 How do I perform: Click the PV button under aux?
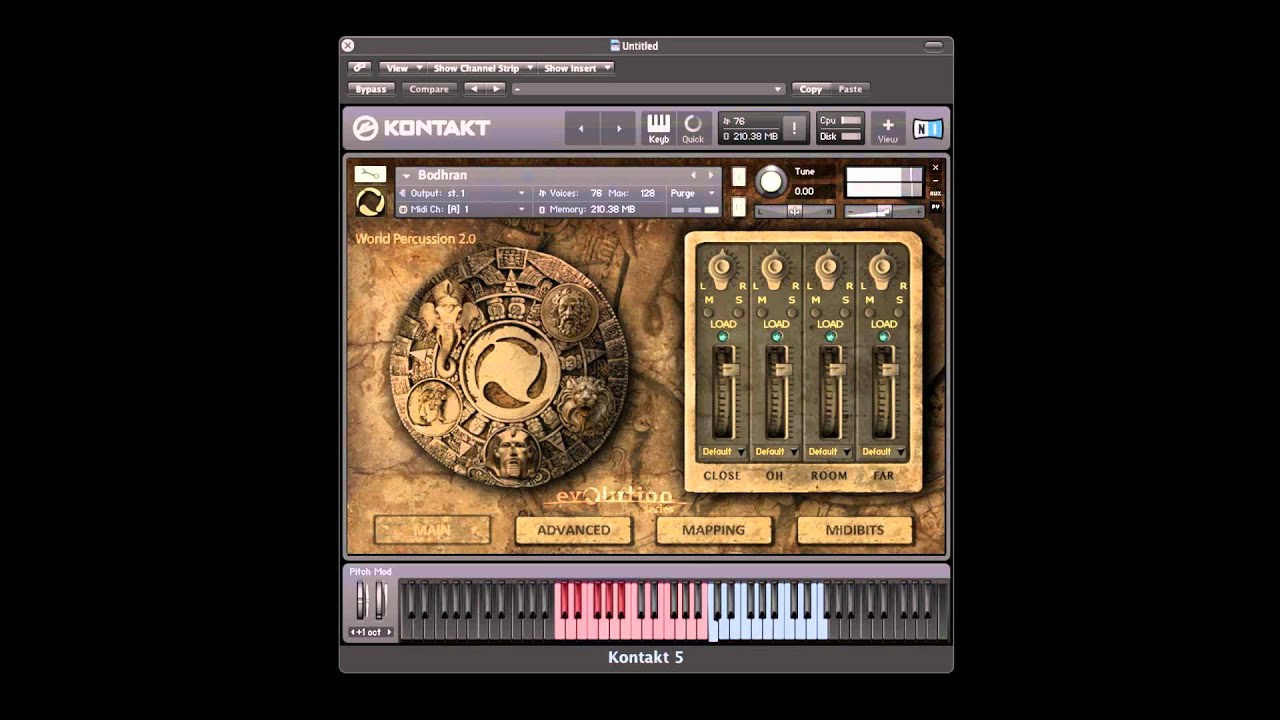(x=936, y=206)
